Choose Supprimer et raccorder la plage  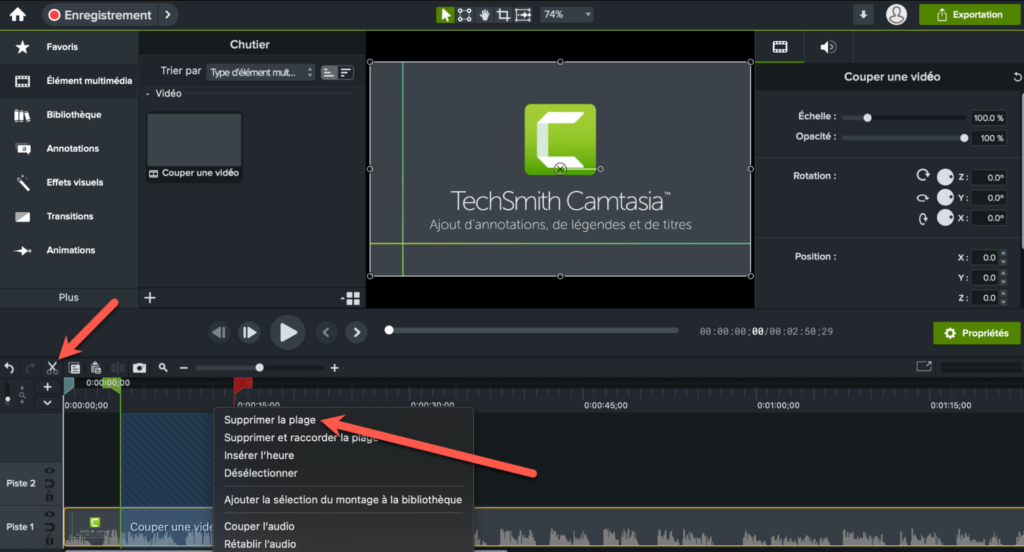coord(301,438)
